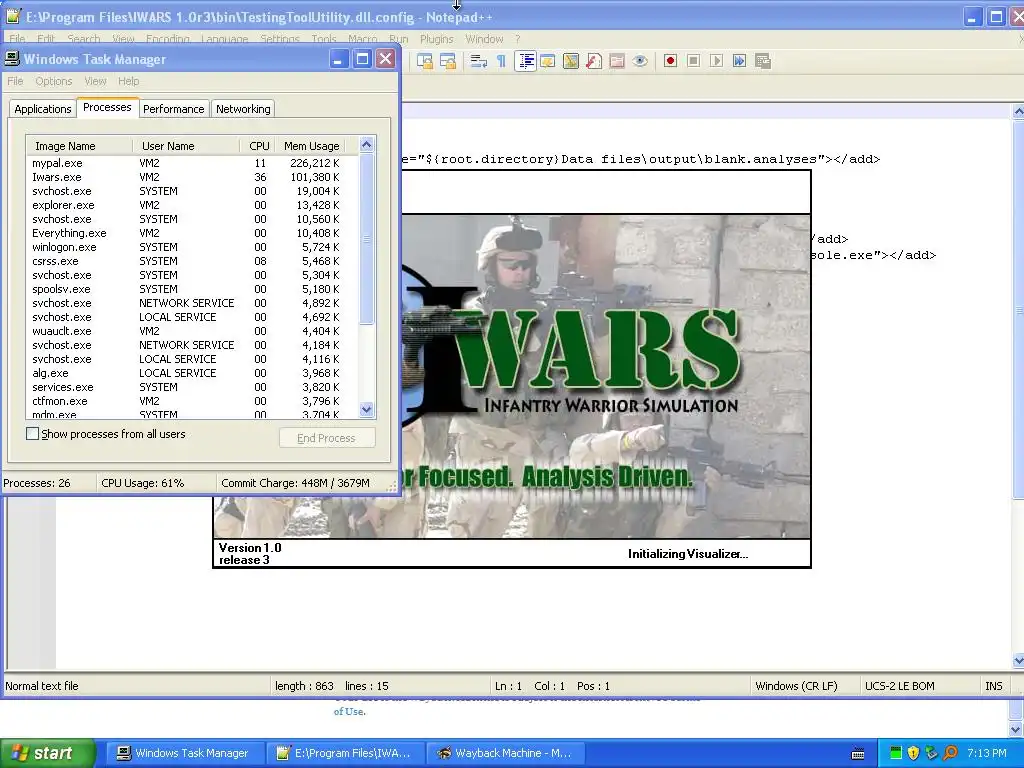Viewport: 1024px width, 768px height.
Task: Select the Everything.exe process row
Action: click(192, 233)
